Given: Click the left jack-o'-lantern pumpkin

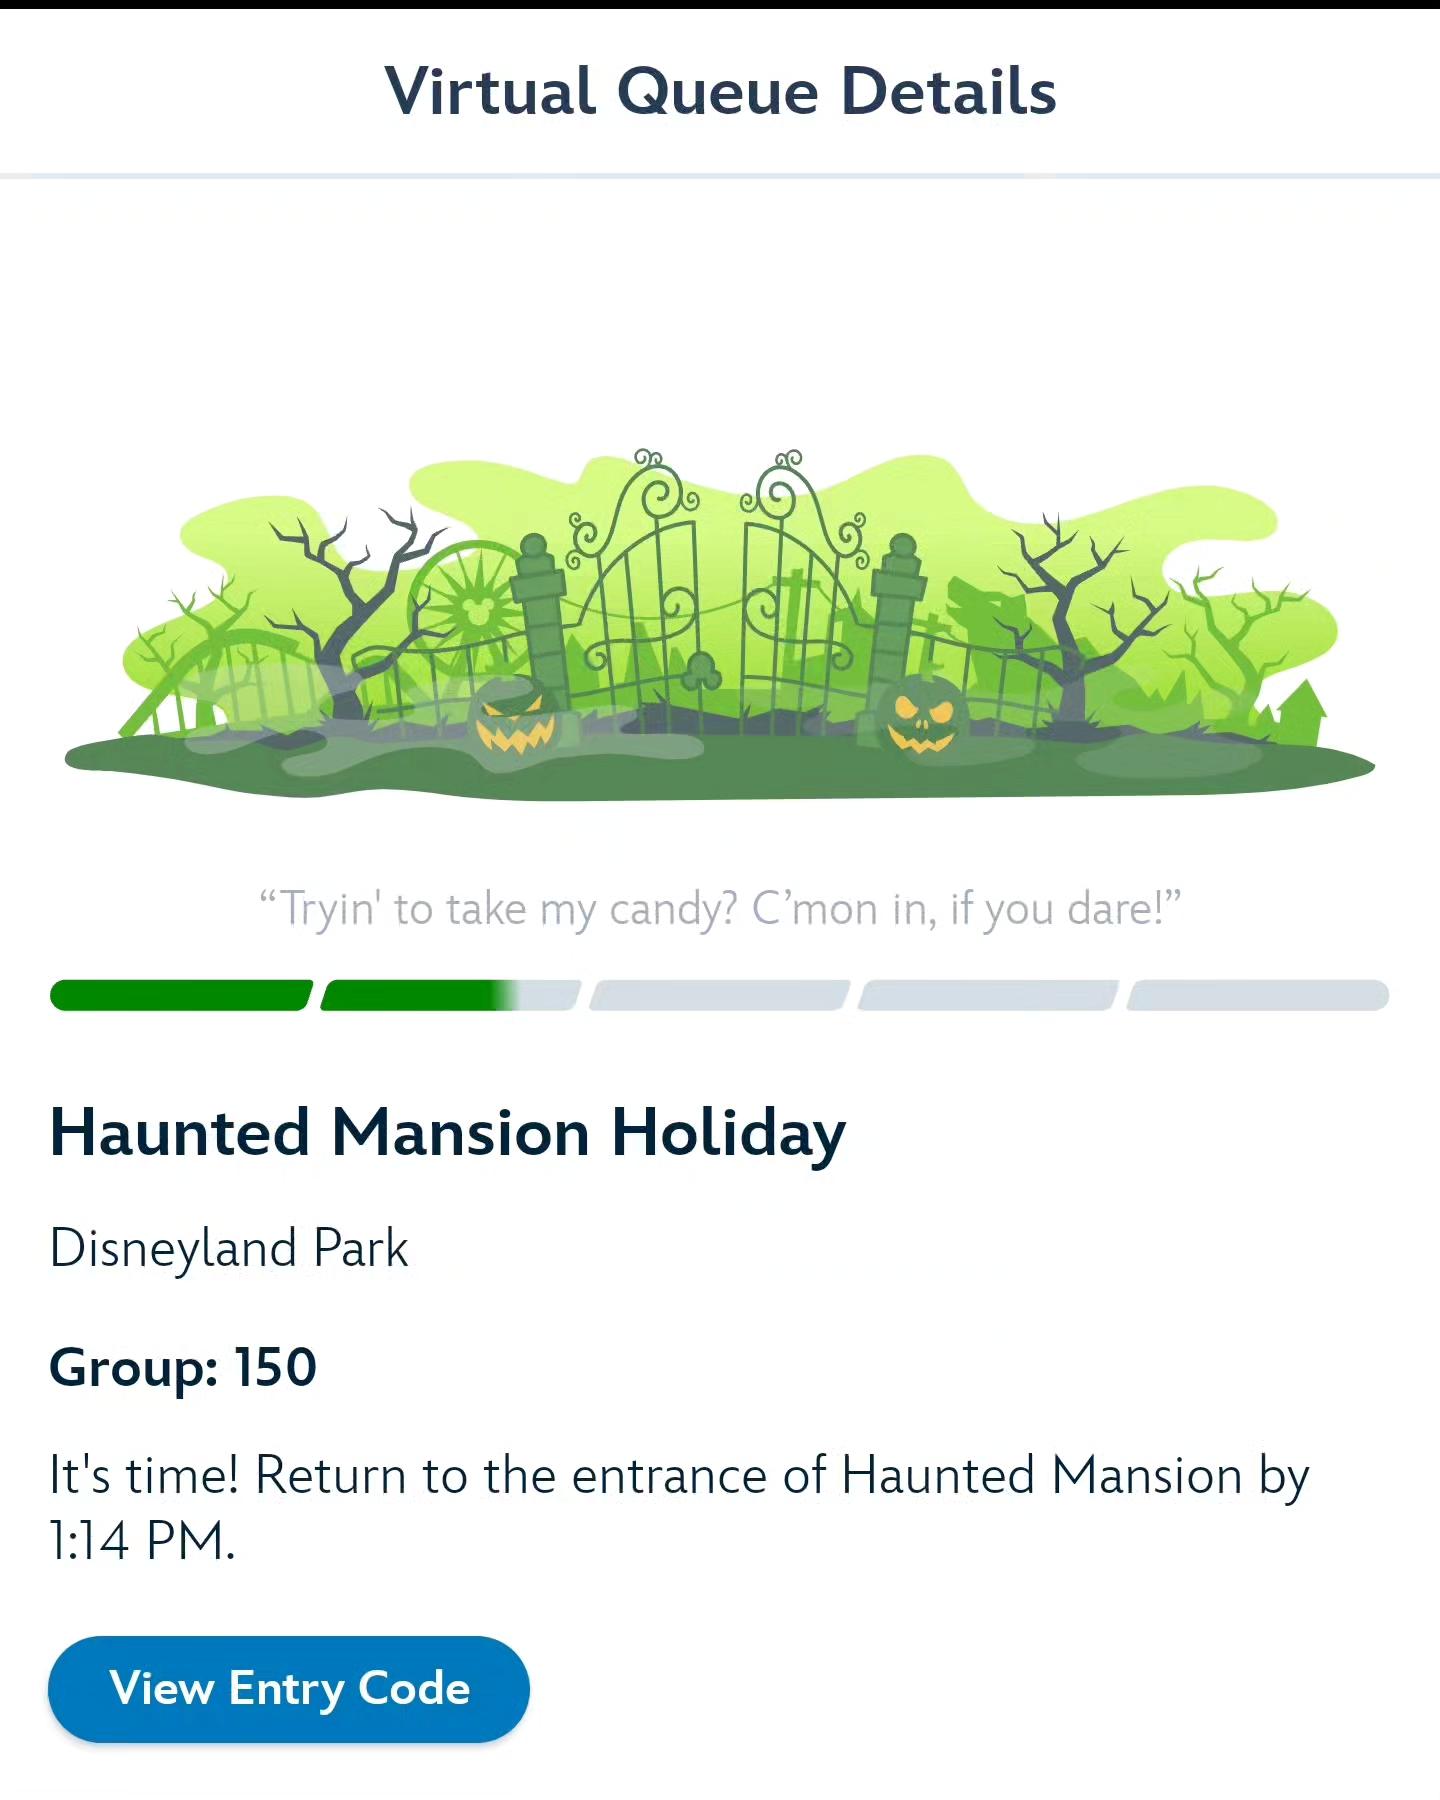Looking at the screenshot, I should point(513,716).
